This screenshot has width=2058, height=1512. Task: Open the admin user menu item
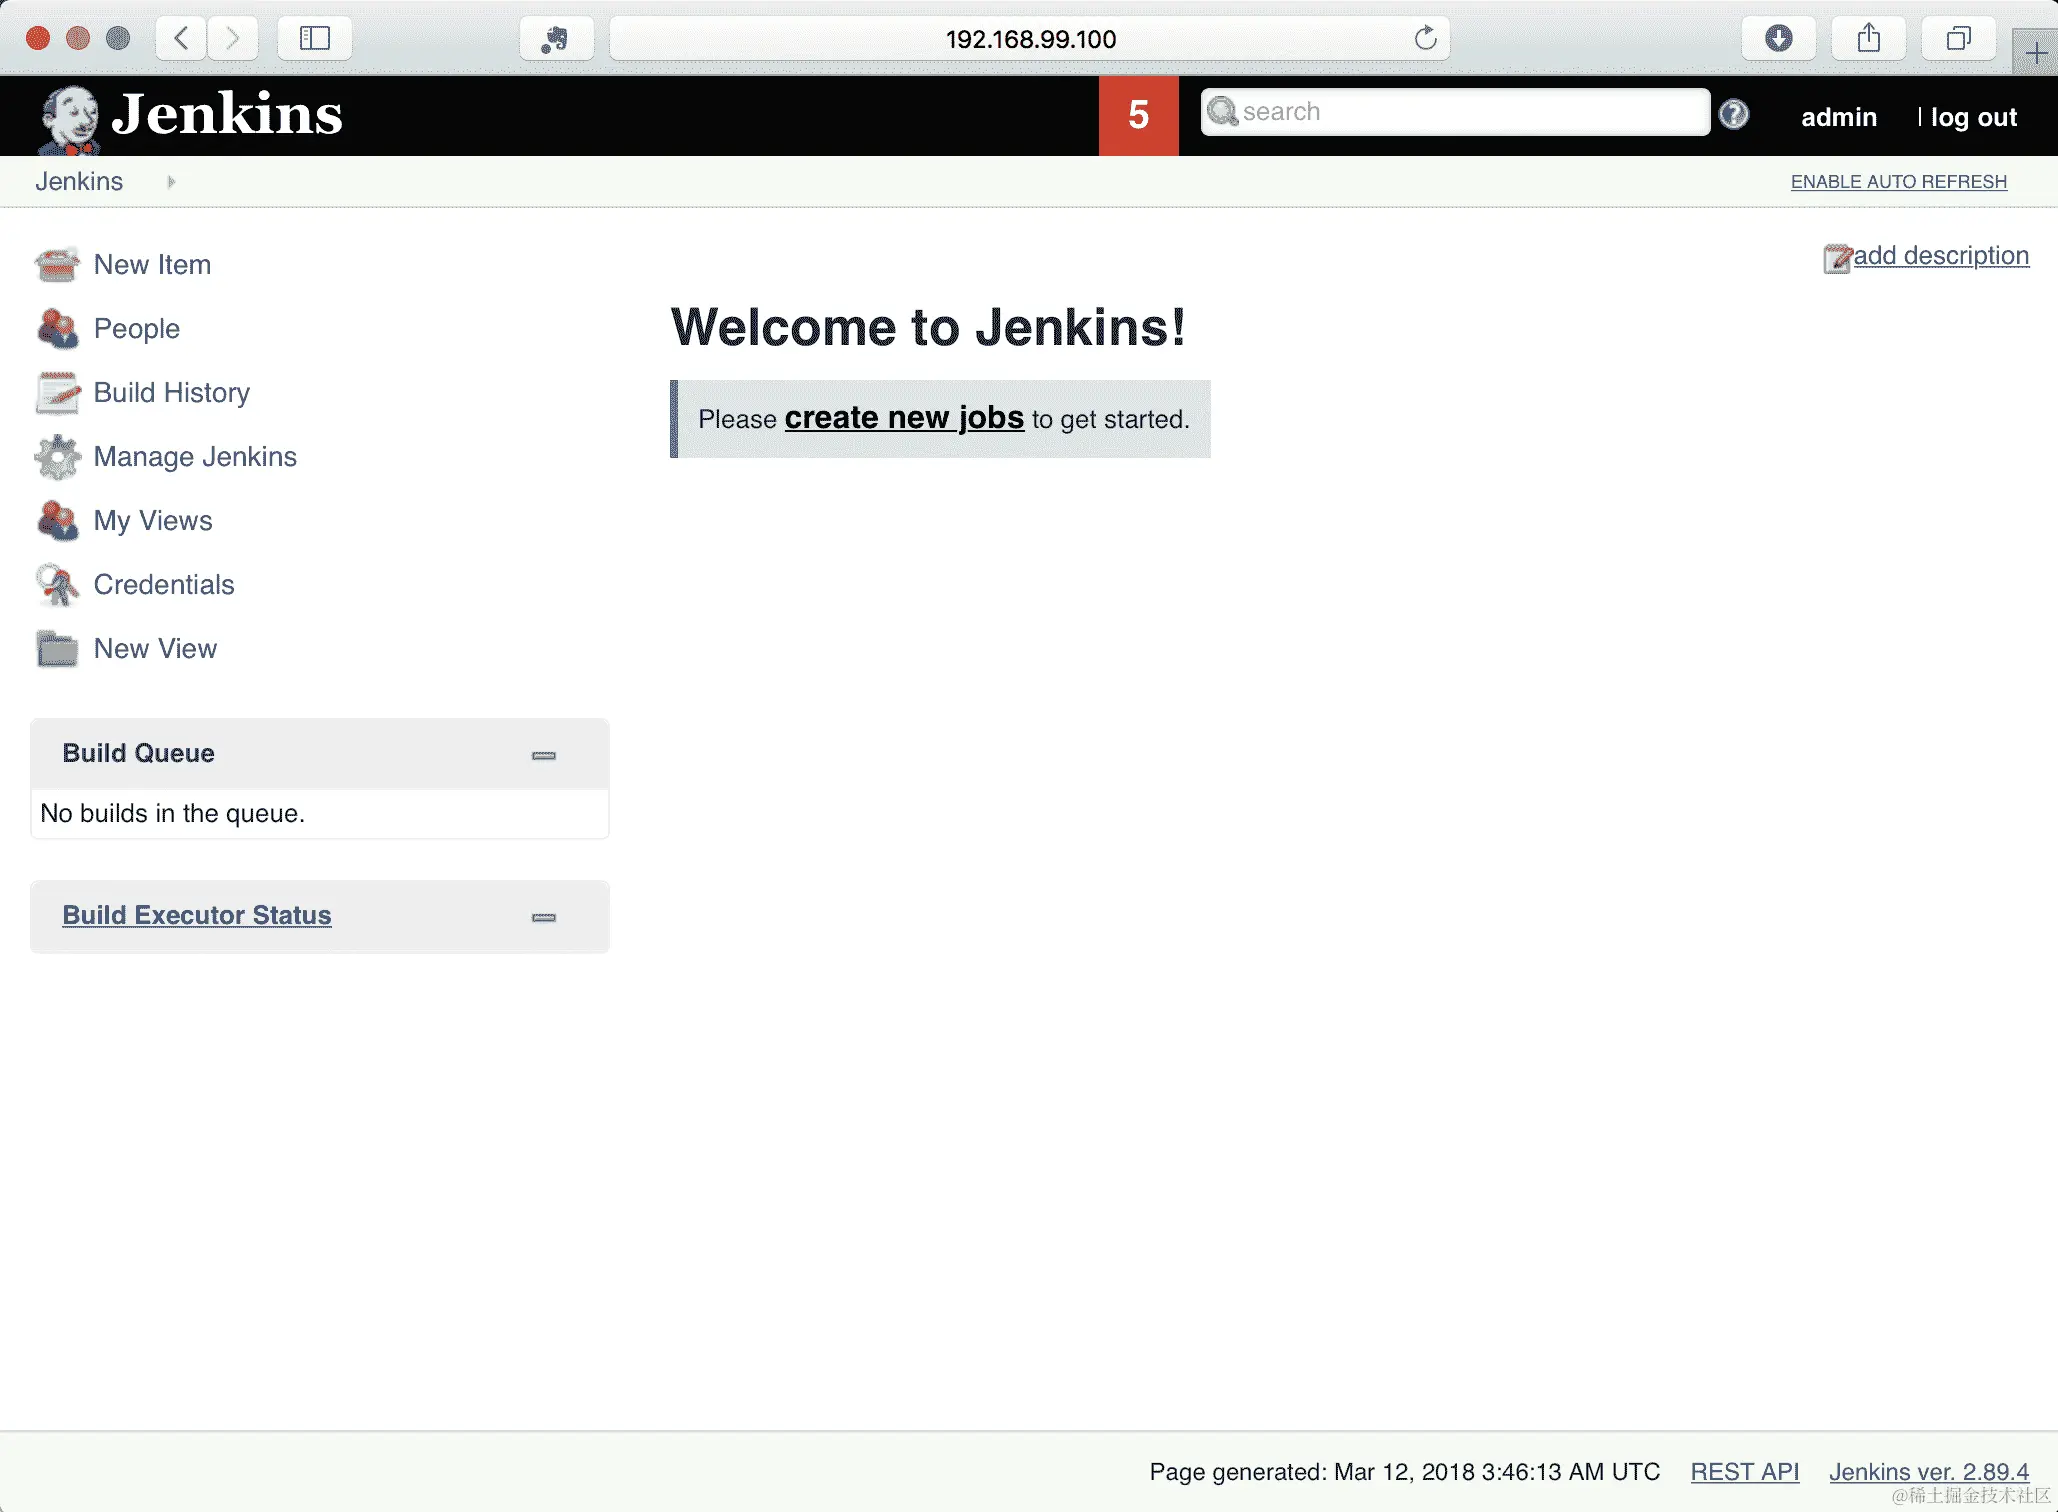pos(1838,117)
